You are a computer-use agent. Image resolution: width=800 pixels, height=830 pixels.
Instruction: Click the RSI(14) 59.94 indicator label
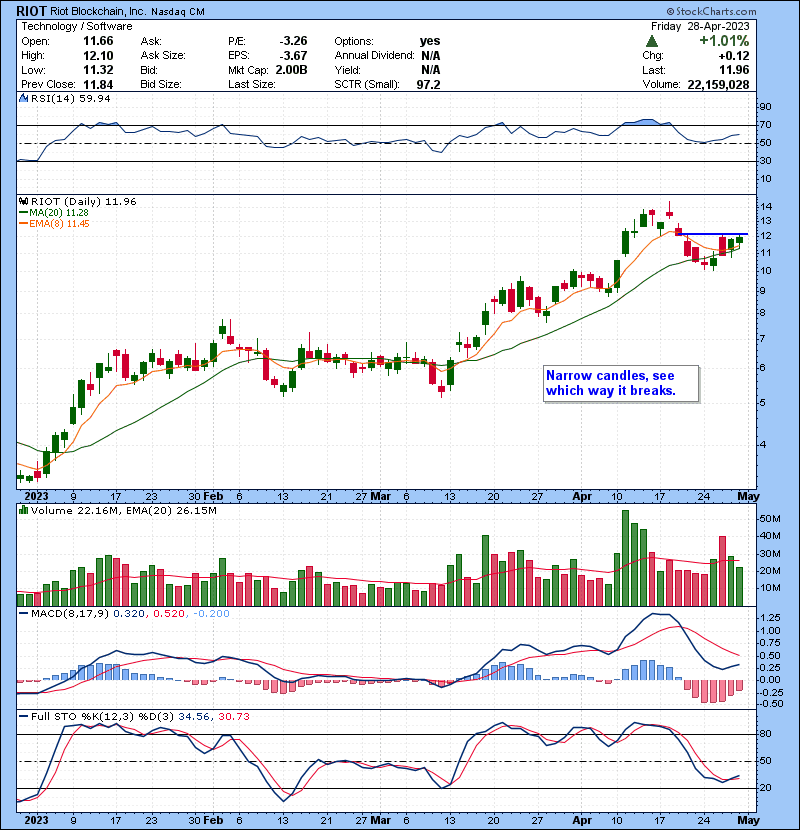(70, 98)
